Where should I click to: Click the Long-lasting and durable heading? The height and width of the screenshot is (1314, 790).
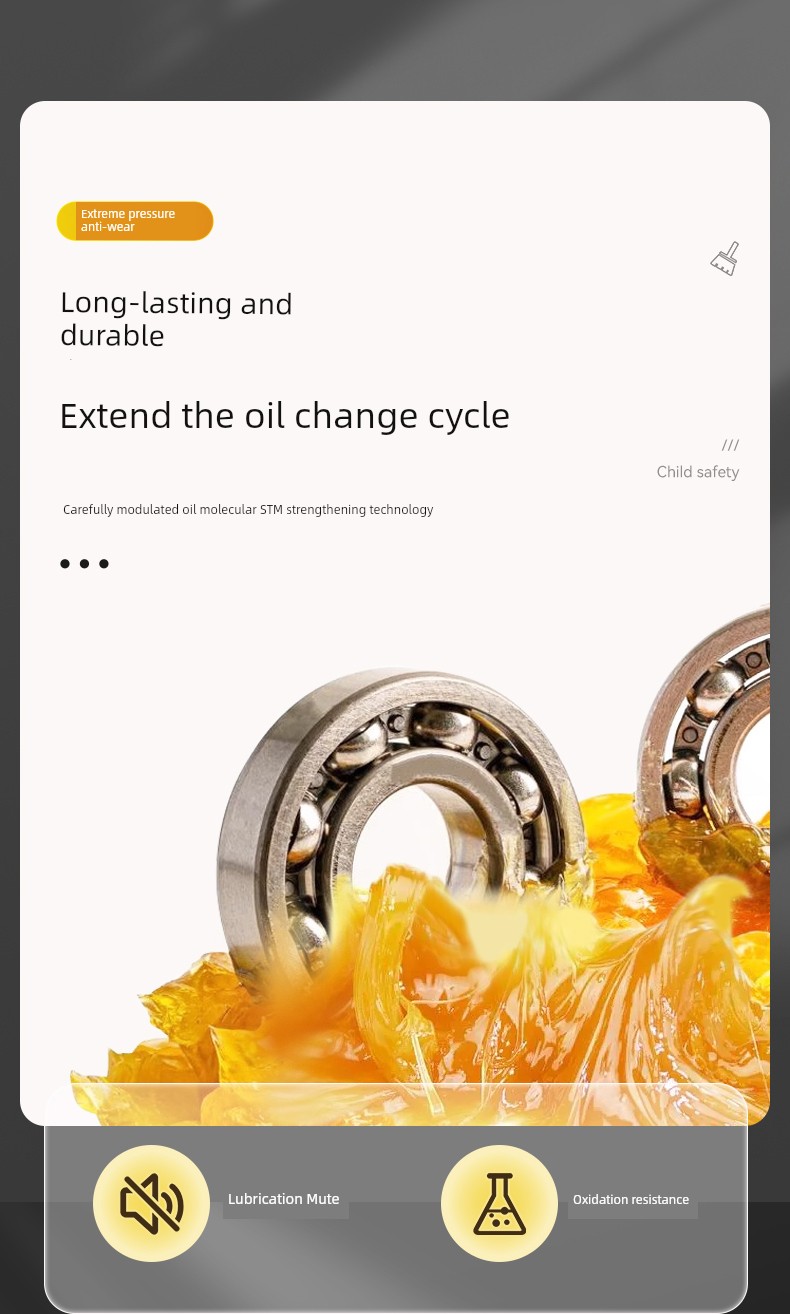[176, 319]
